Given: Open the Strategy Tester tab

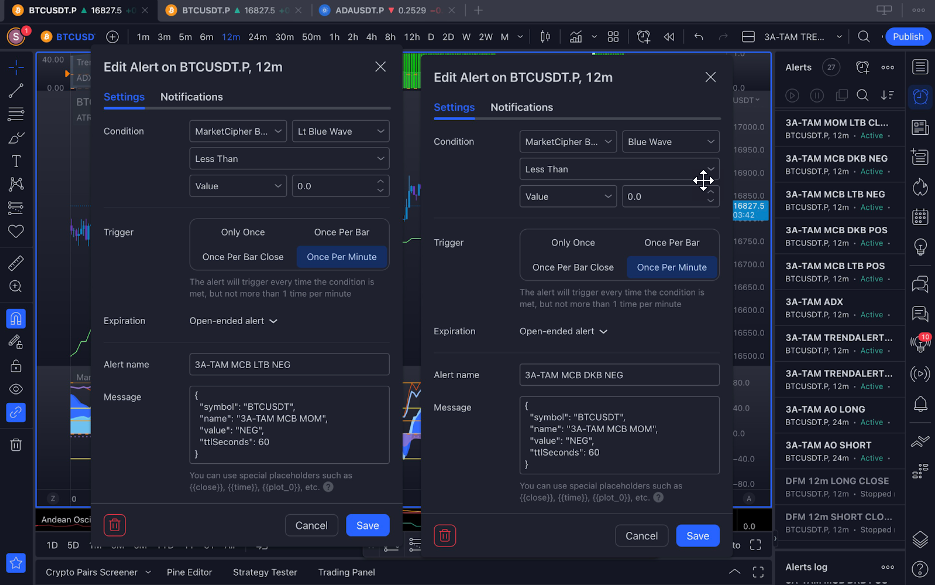Looking at the screenshot, I should click(x=265, y=572).
